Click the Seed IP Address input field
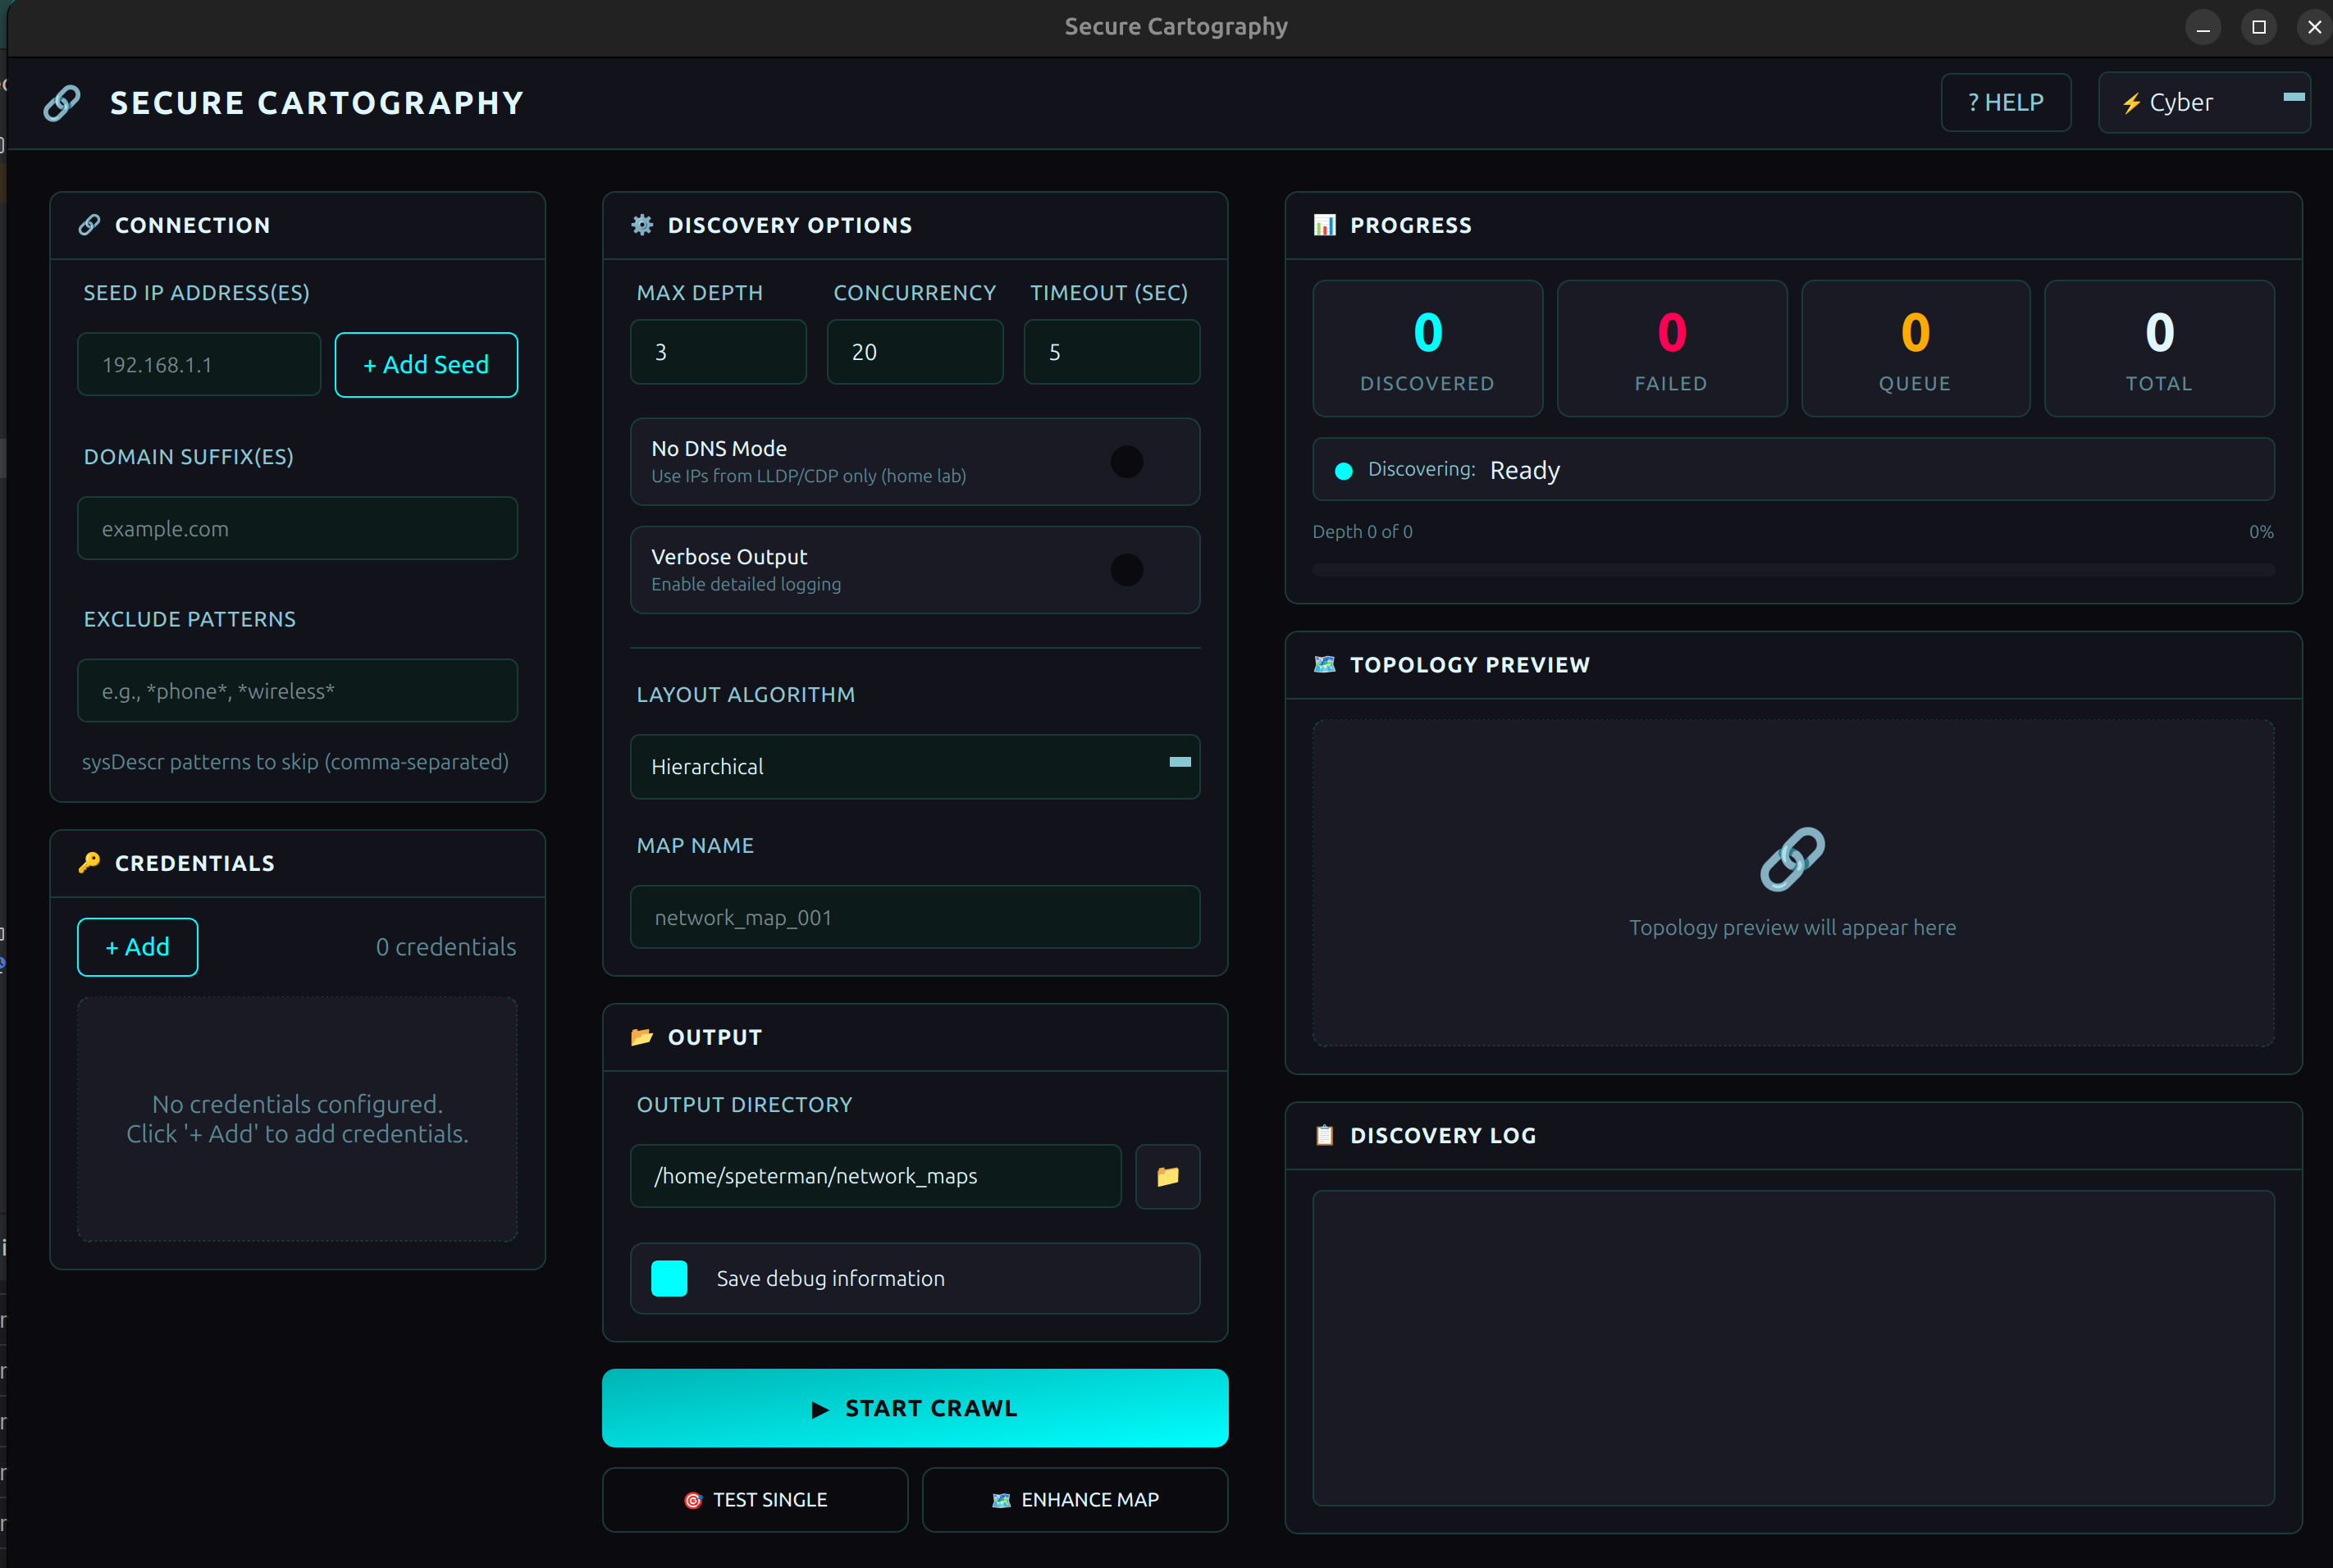Image resolution: width=2333 pixels, height=1568 pixels. (x=198, y=364)
